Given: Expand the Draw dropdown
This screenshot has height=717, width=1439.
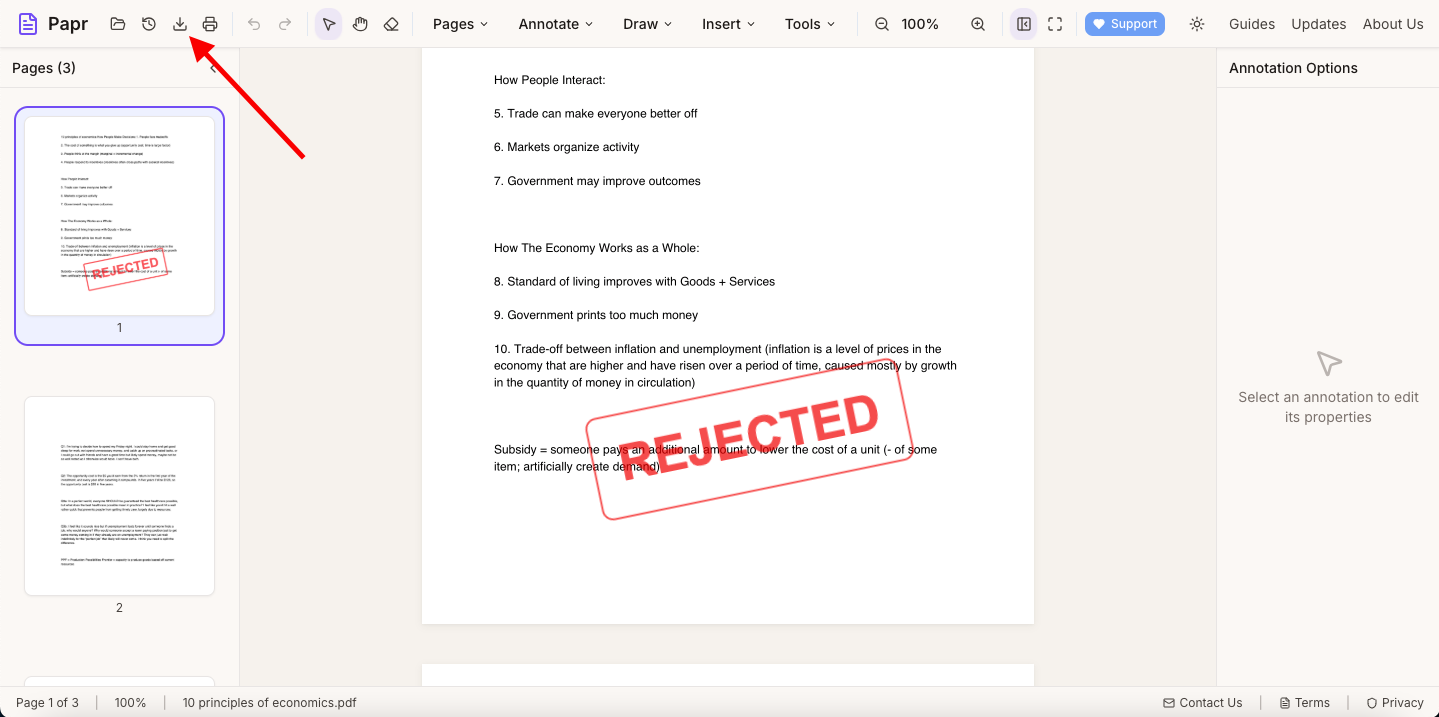Looking at the screenshot, I should [646, 23].
